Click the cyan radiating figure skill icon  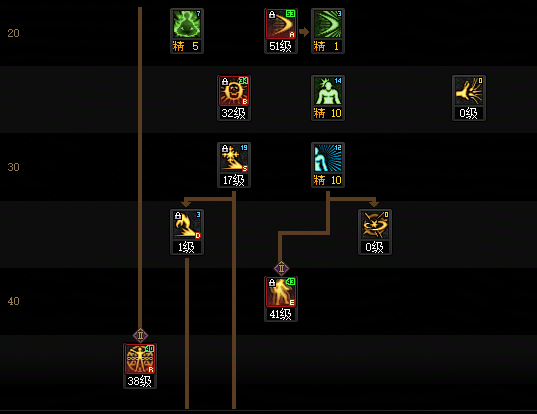tap(328, 158)
